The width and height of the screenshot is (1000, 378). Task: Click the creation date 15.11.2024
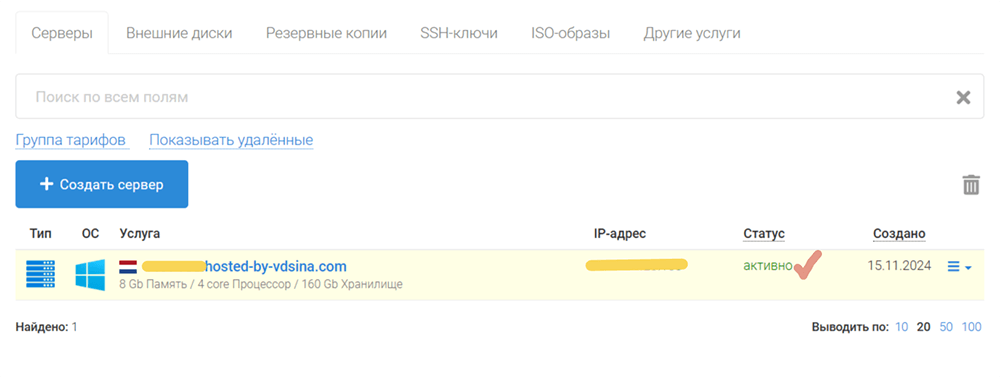tap(899, 265)
